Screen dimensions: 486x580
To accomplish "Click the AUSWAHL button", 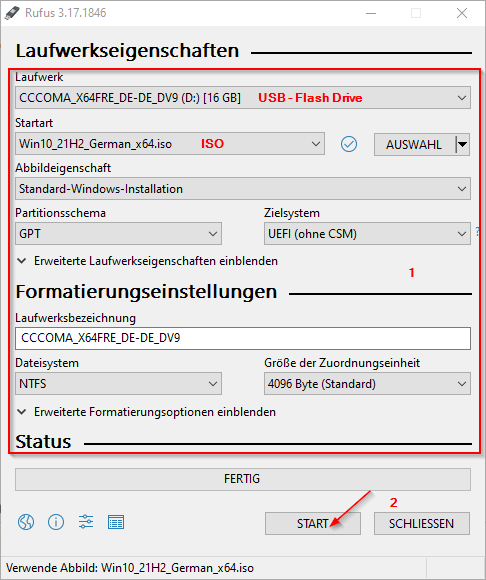I will pyautogui.click(x=414, y=144).
